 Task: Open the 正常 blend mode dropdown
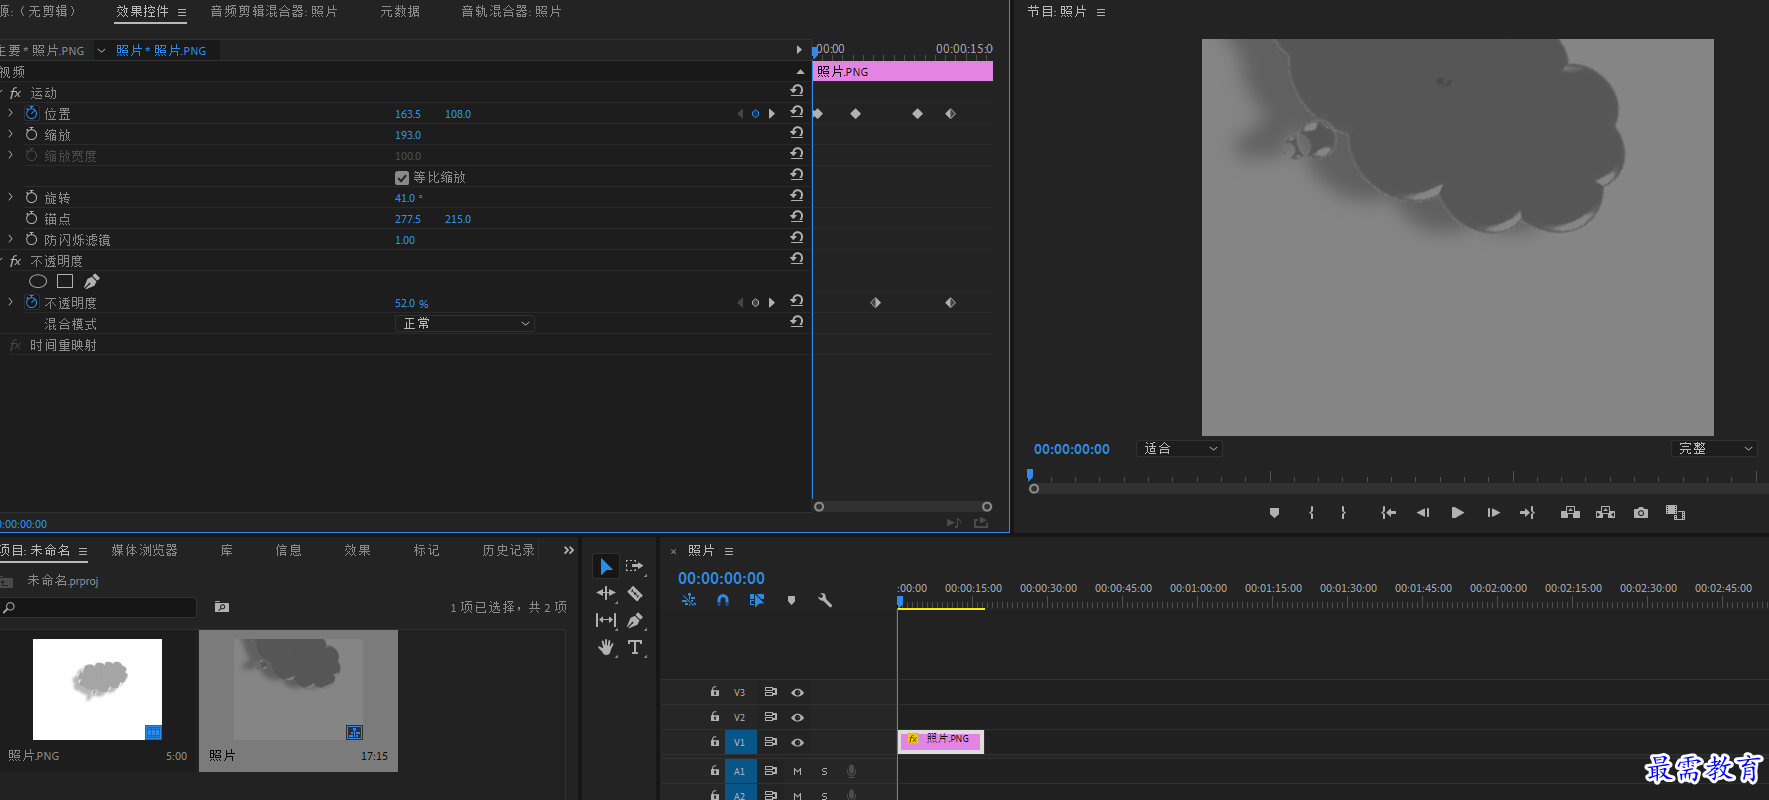pyautogui.click(x=465, y=324)
